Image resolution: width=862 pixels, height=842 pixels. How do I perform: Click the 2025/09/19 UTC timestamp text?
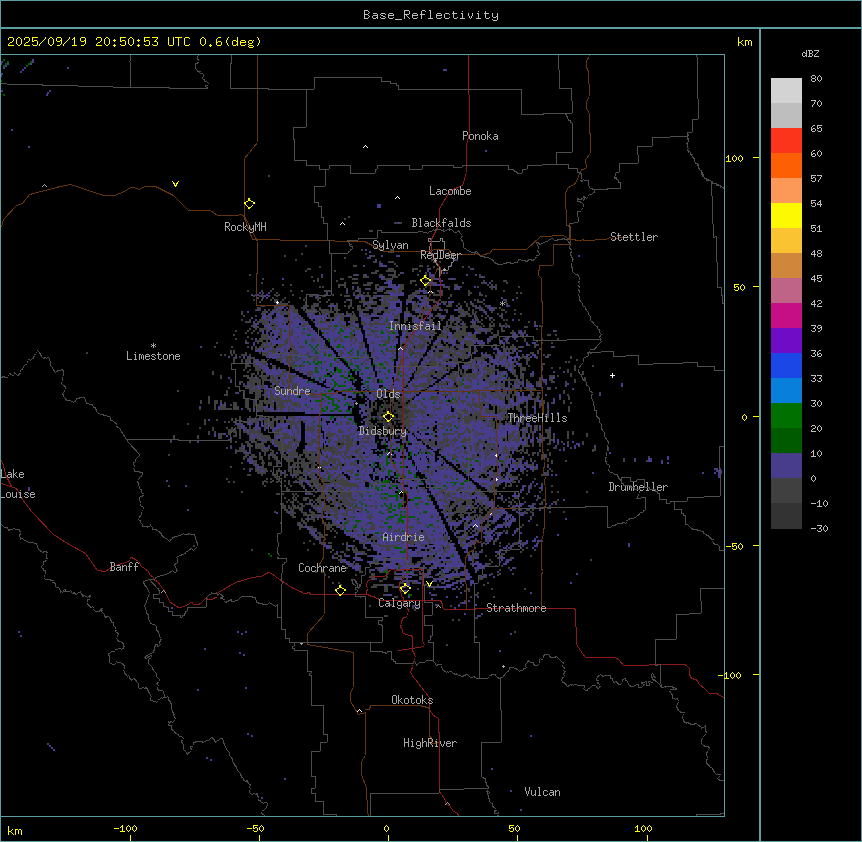tap(134, 42)
